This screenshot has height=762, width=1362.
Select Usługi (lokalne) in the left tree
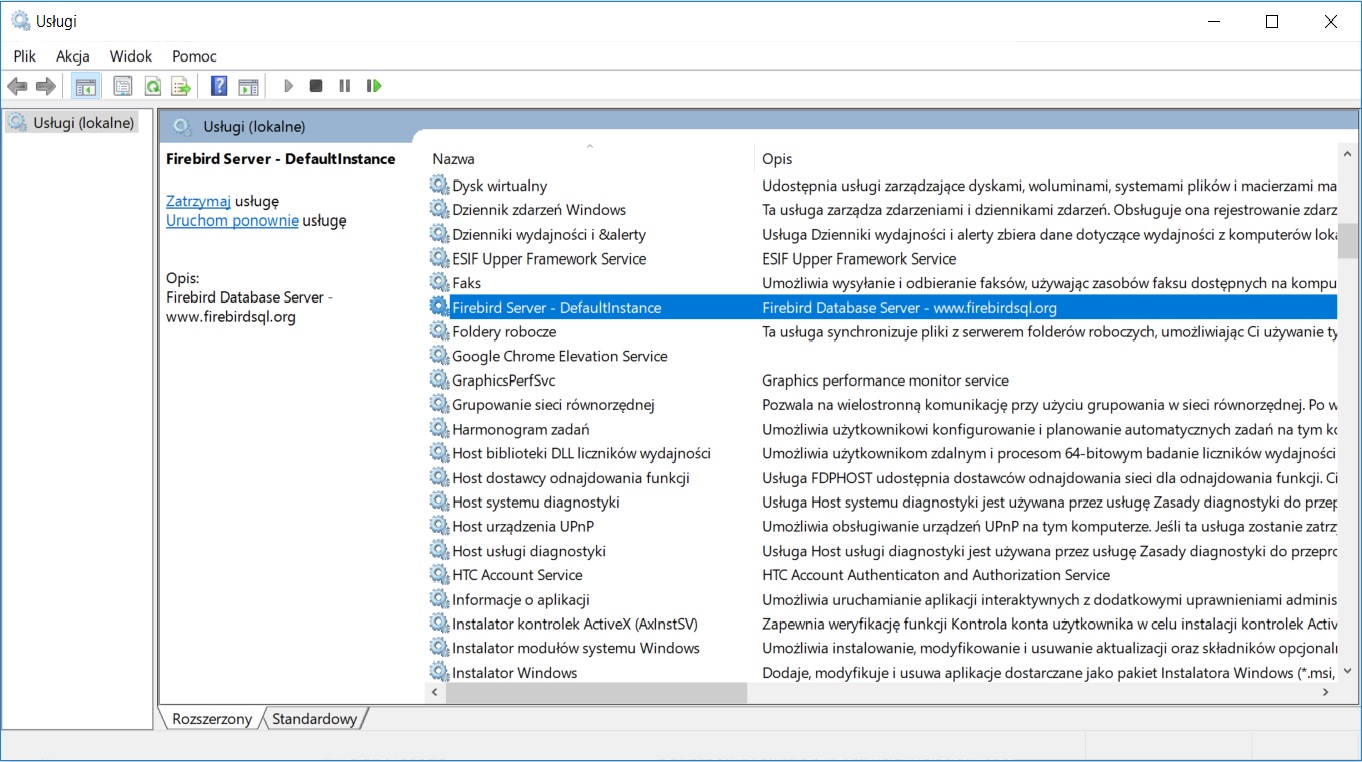pyautogui.click(x=71, y=123)
